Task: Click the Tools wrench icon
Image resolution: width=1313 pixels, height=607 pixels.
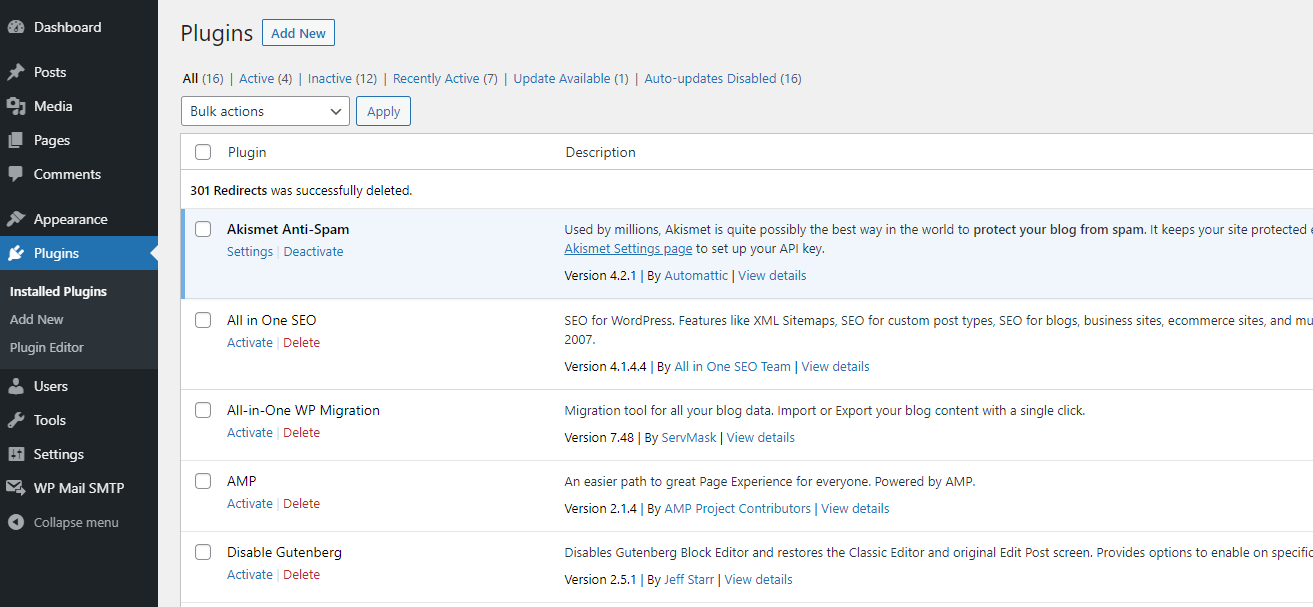Action: point(16,420)
